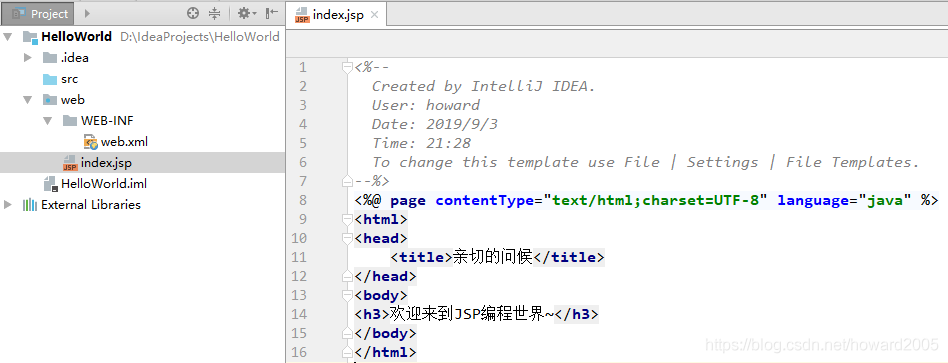Click the src folder icon
The width and height of the screenshot is (948, 363).
(50, 79)
